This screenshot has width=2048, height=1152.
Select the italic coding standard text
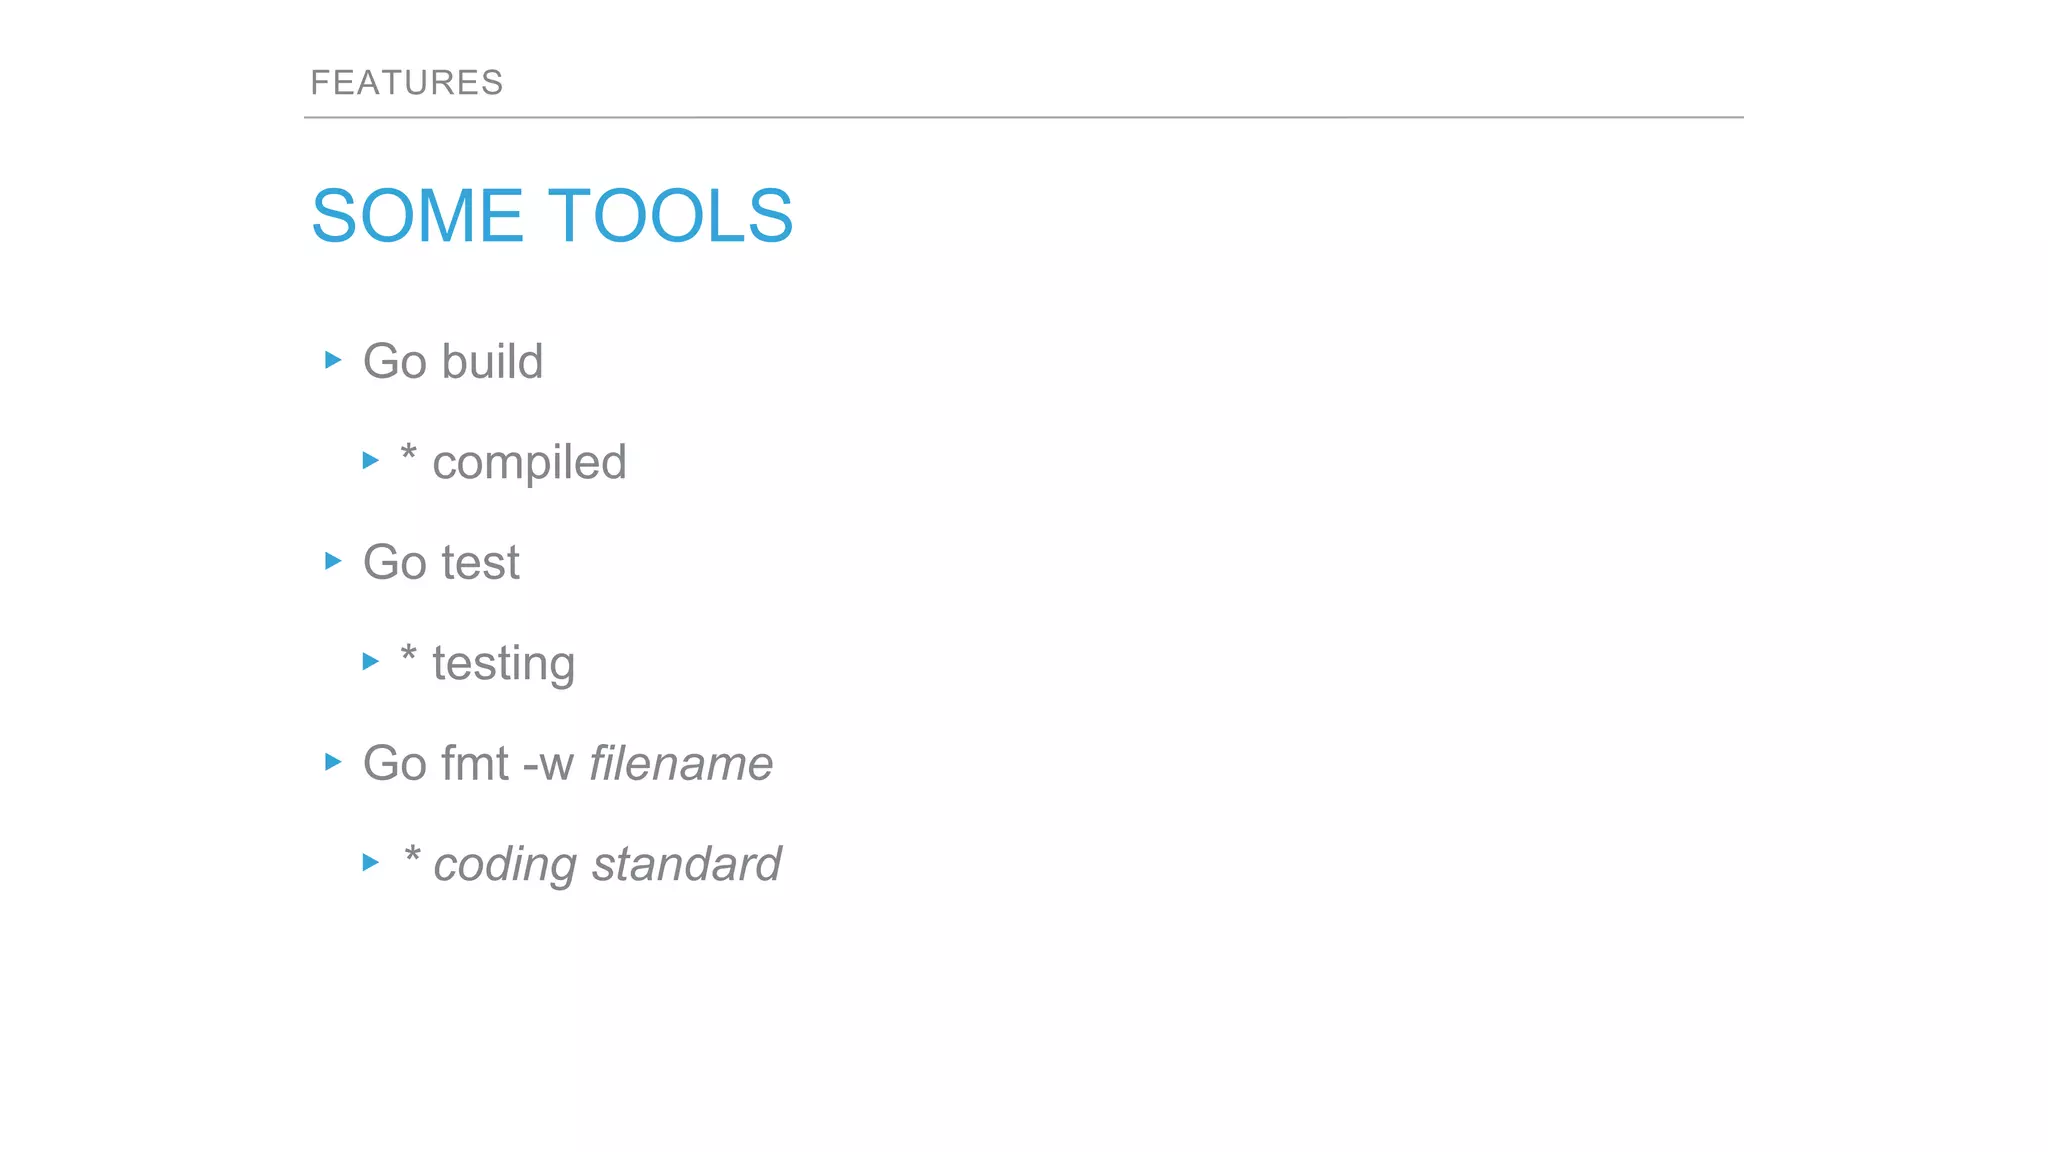607,865
